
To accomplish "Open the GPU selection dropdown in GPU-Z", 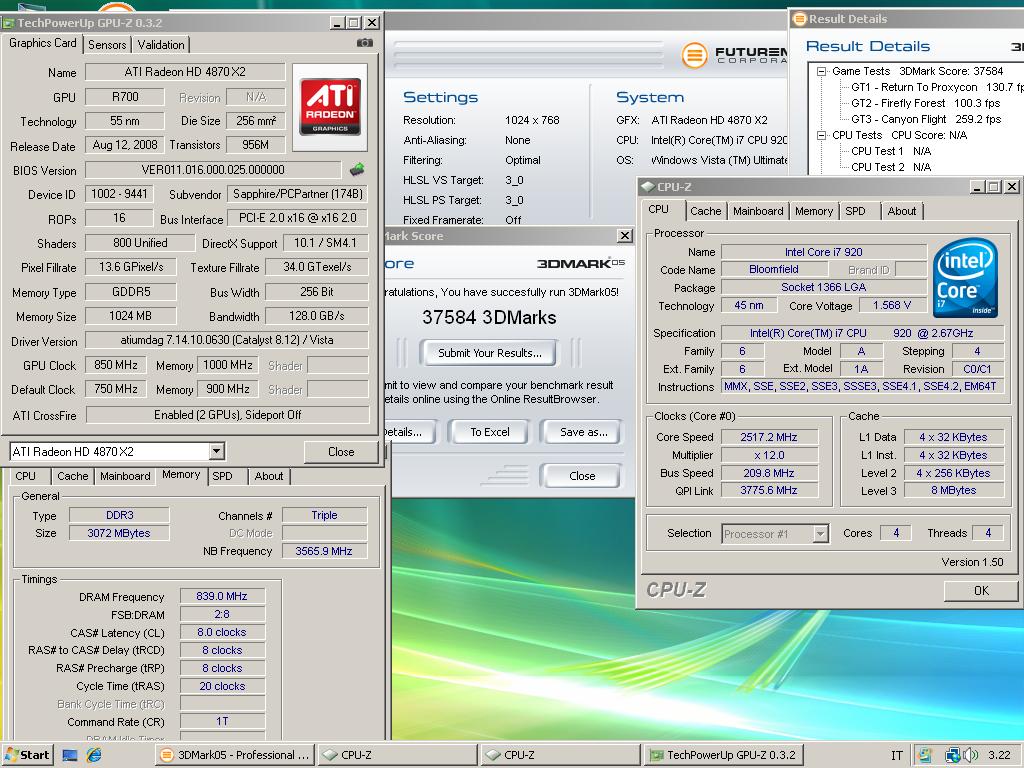I will (217, 451).
